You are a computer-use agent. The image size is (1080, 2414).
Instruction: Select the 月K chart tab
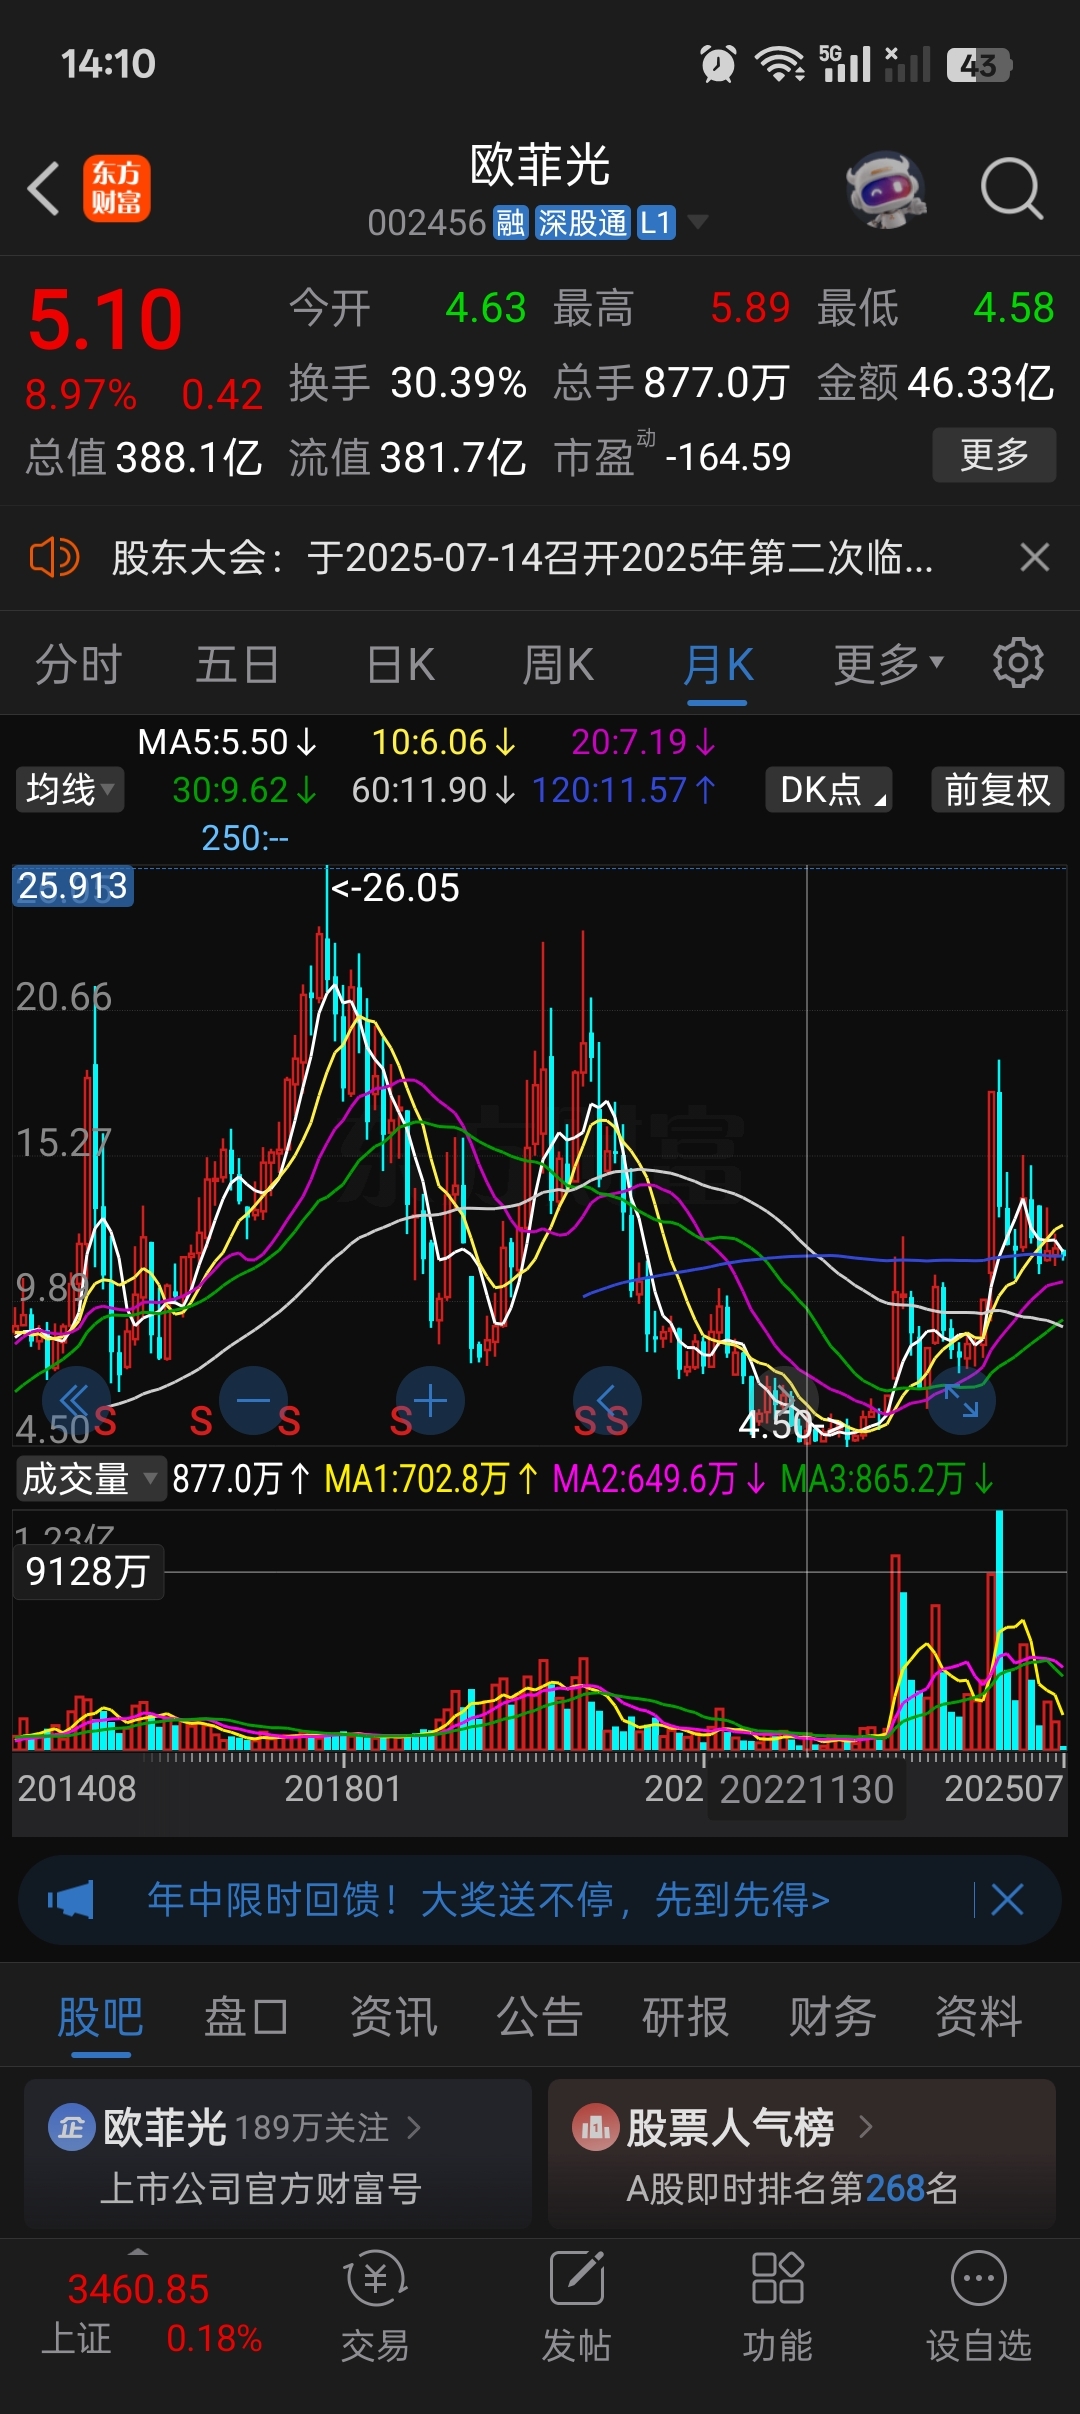point(718,664)
